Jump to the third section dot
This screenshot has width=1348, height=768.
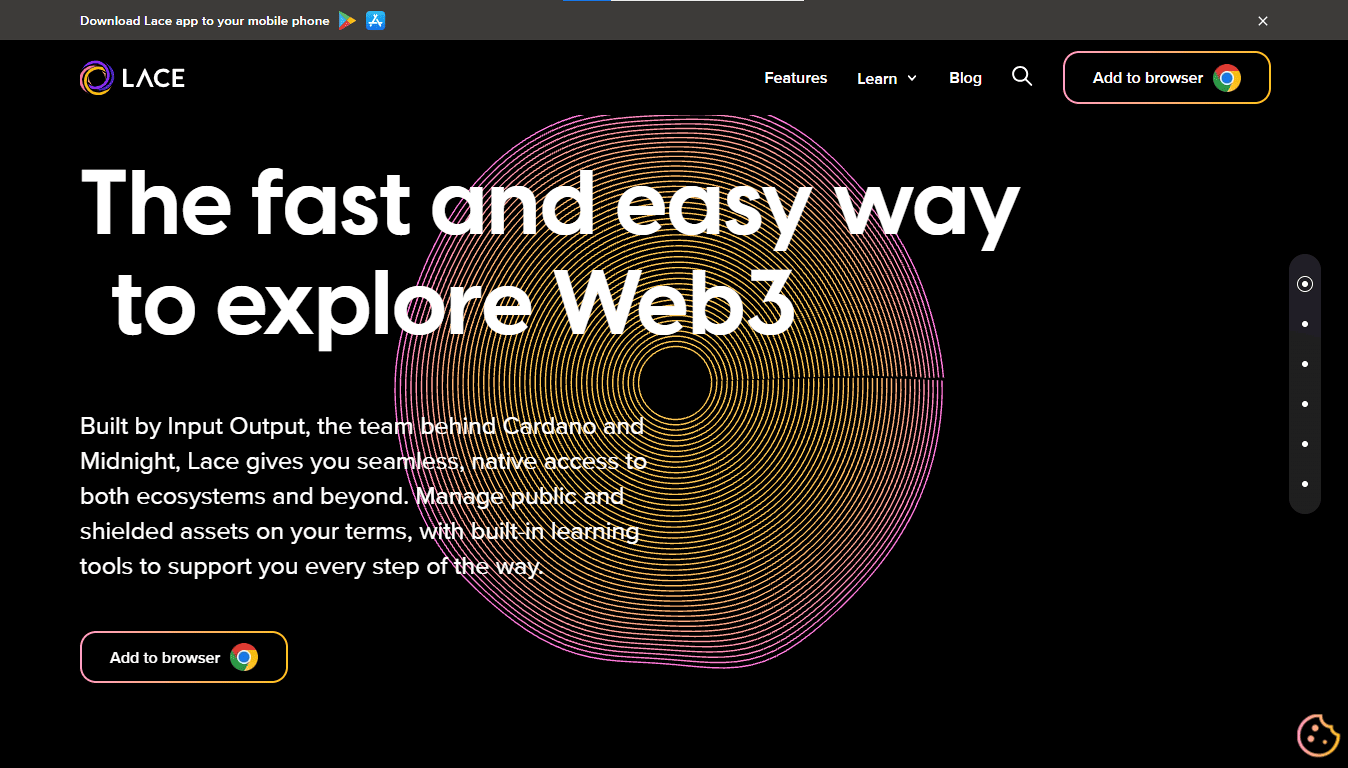(1305, 364)
